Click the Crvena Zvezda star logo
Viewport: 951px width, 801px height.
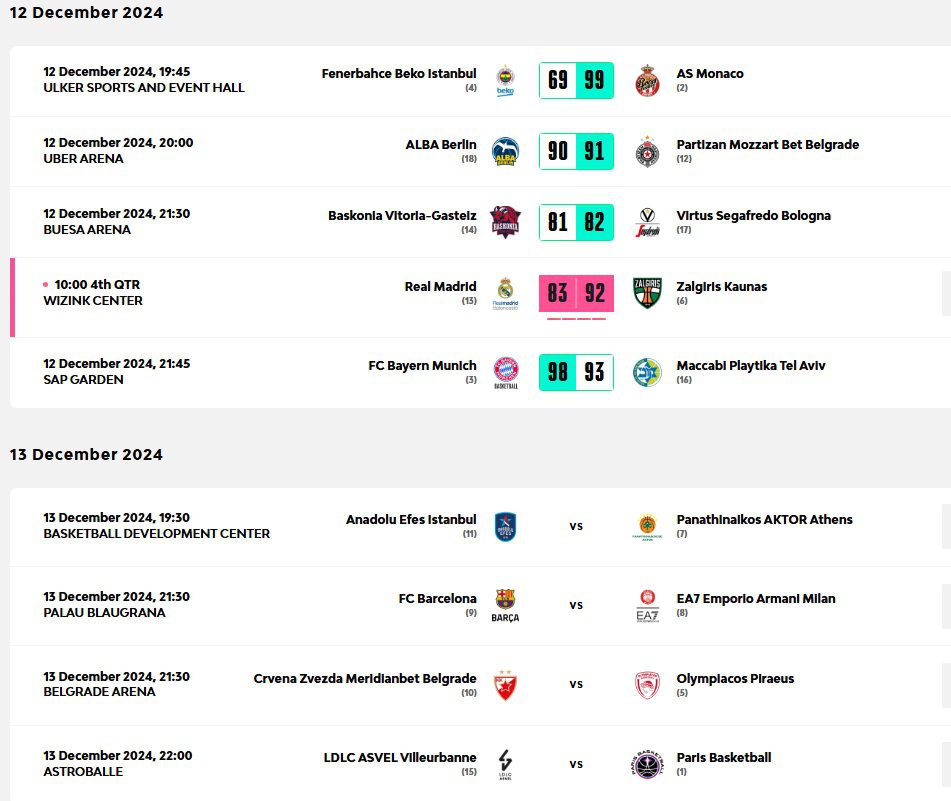click(505, 685)
